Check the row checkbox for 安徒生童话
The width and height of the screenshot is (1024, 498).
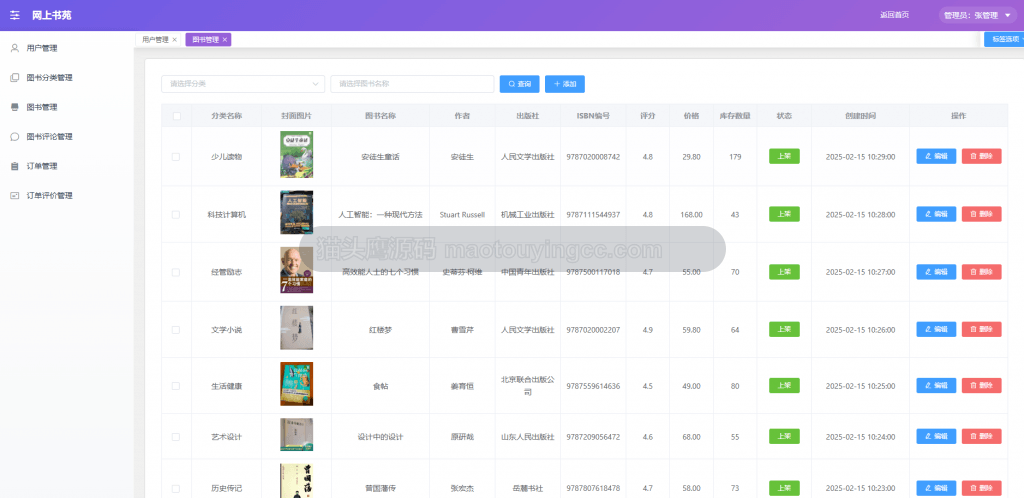176,157
